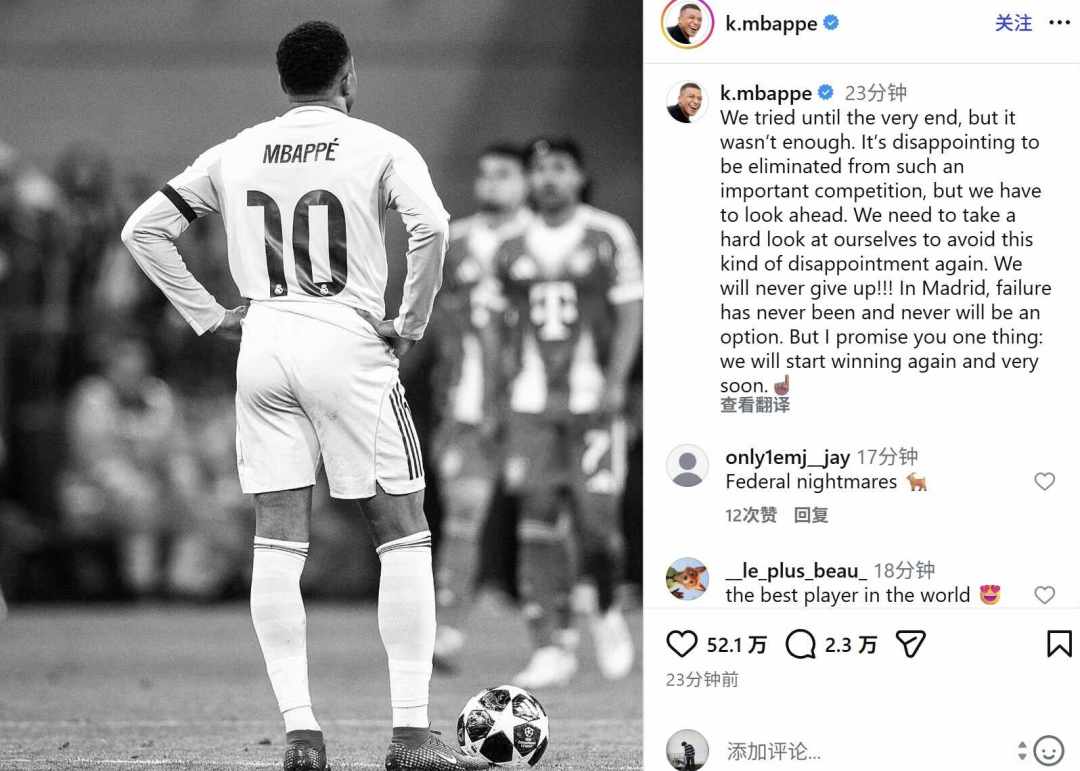The height and width of the screenshot is (771, 1080).
Task: Open the __le_plus_beau_ username link
Action: pos(796,570)
